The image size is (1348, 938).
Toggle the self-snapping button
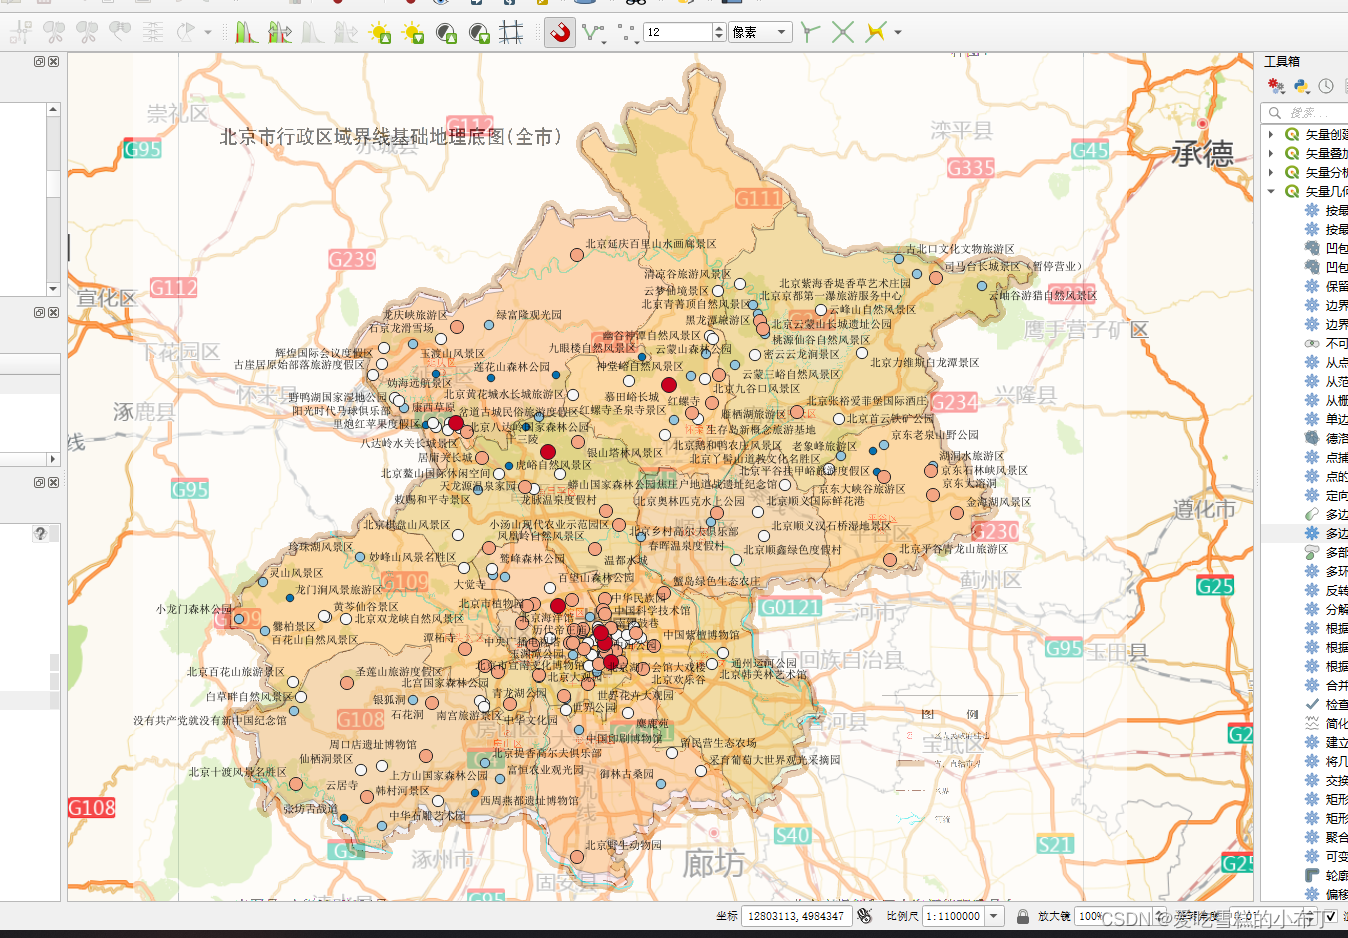tap(876, 33)
